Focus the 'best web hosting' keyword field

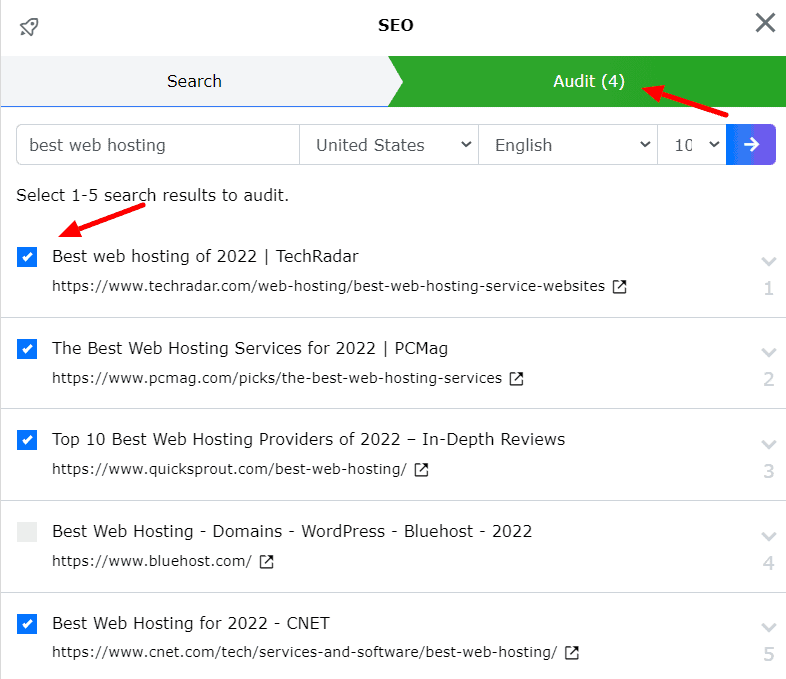158,145
